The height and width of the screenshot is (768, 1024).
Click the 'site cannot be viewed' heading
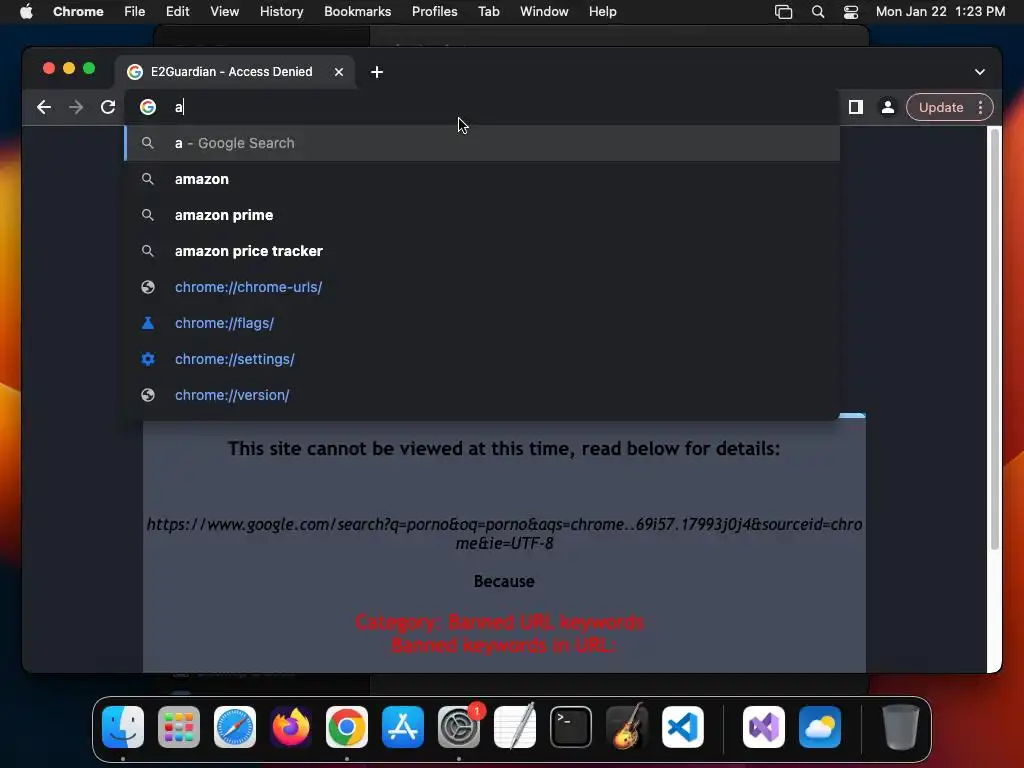504,449
